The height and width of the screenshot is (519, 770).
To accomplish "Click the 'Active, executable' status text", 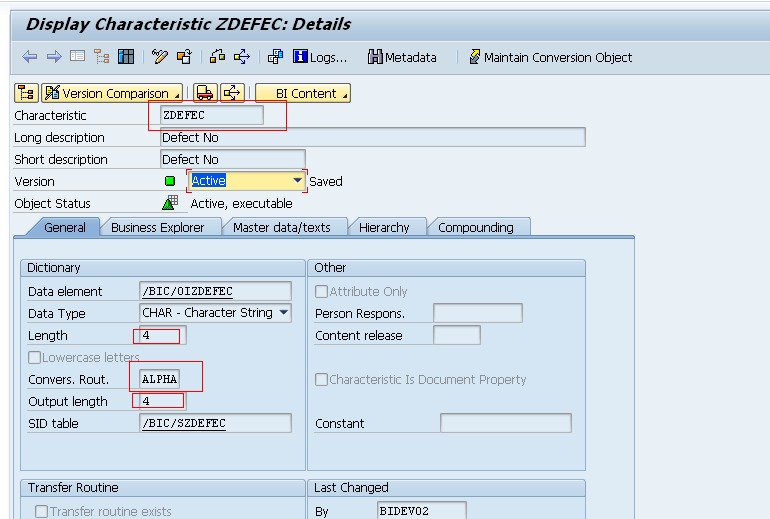I will click(241, 203).
